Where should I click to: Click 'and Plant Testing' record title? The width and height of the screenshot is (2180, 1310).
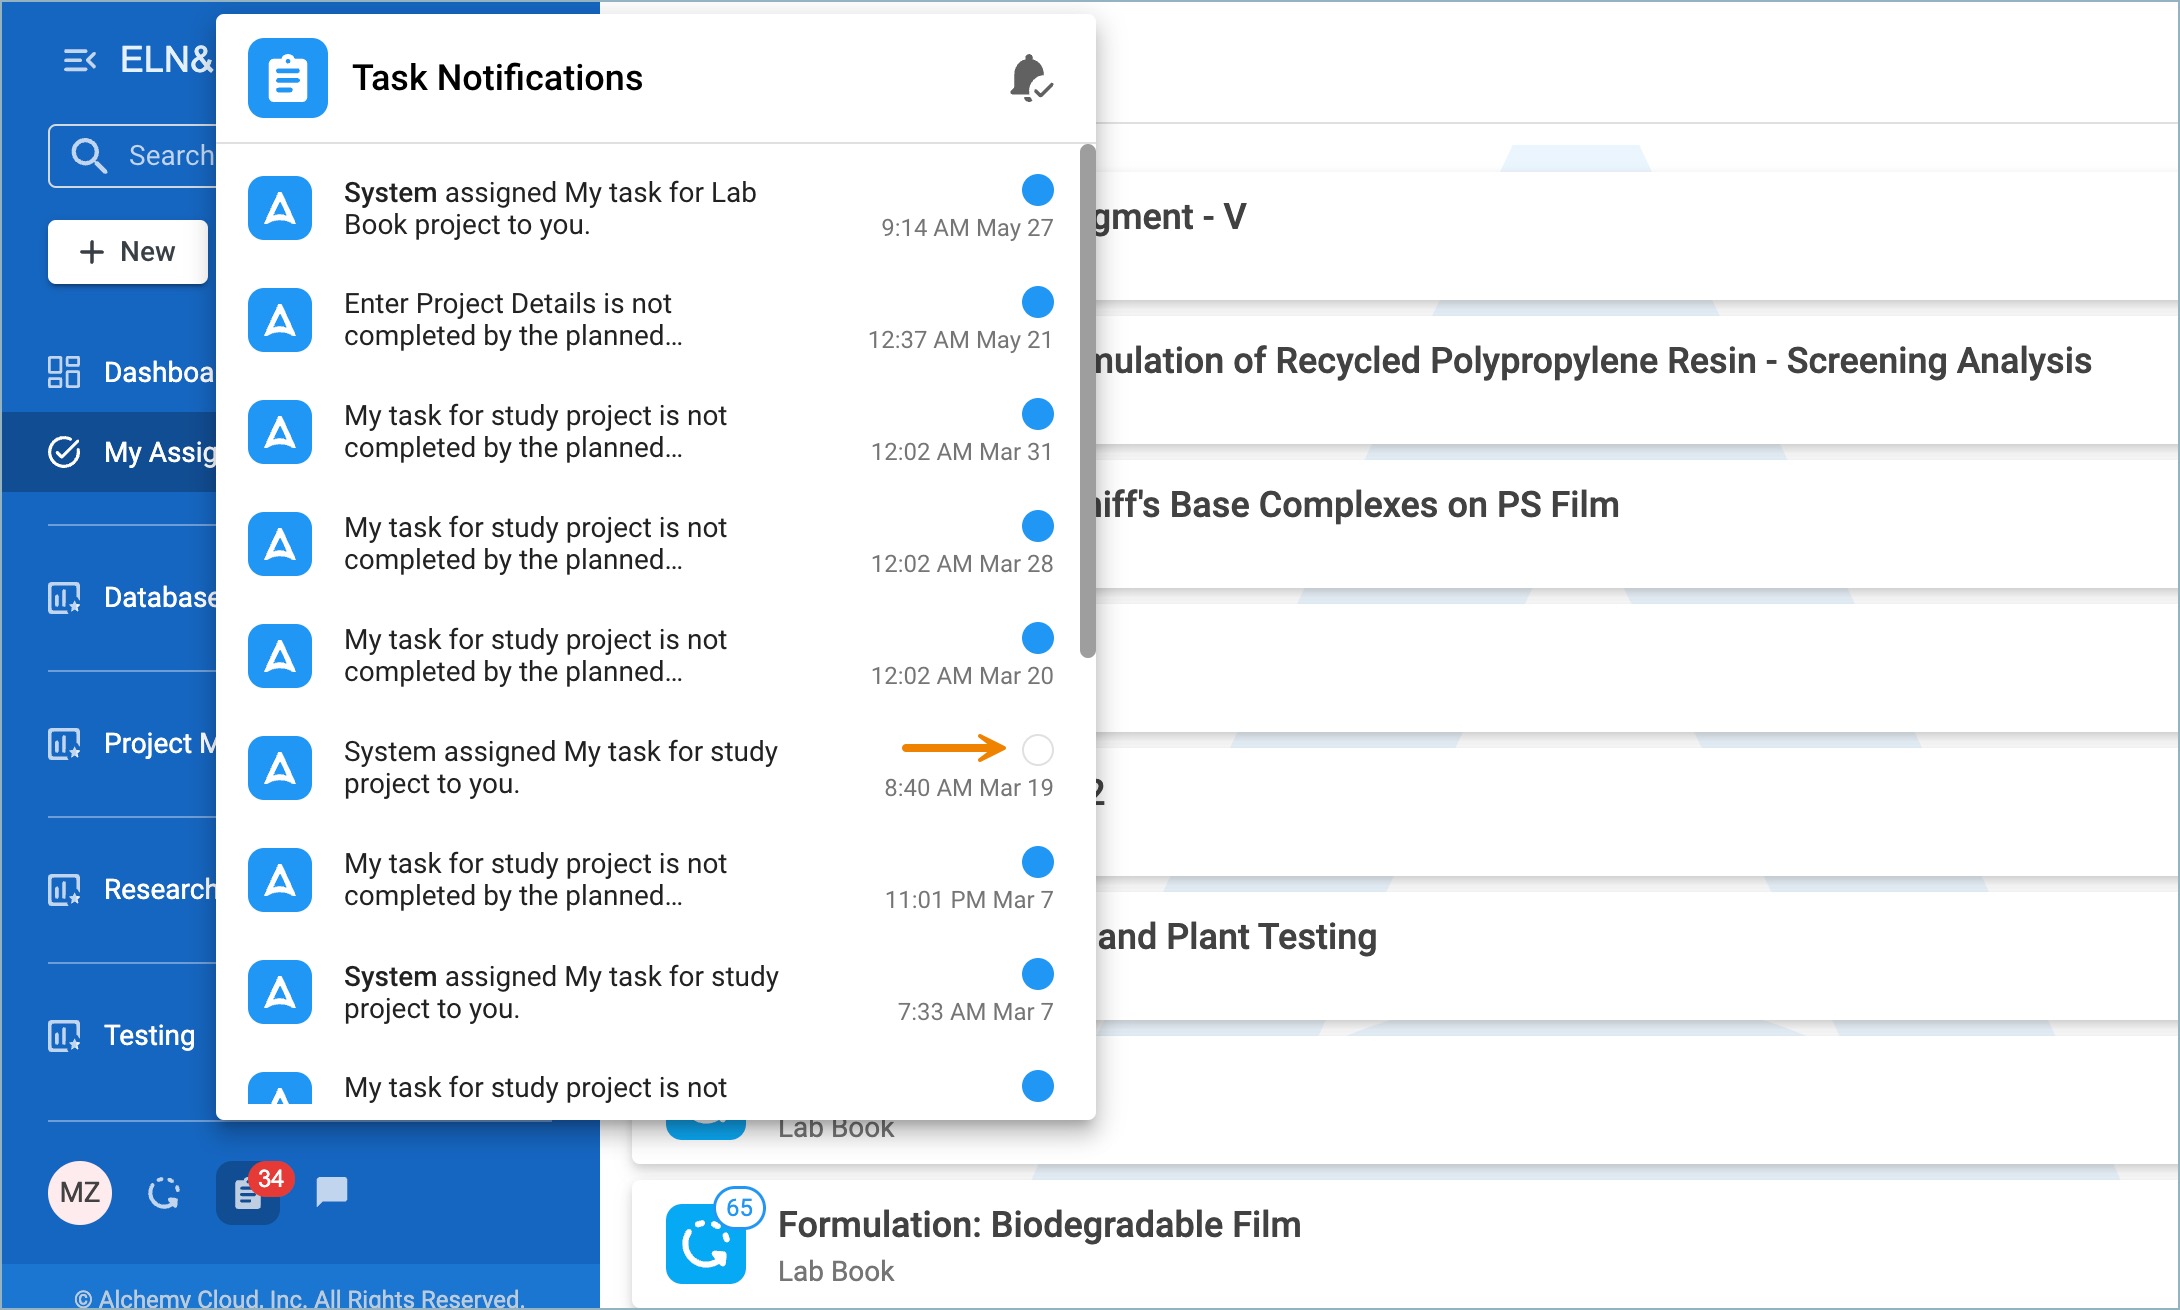1237,937
